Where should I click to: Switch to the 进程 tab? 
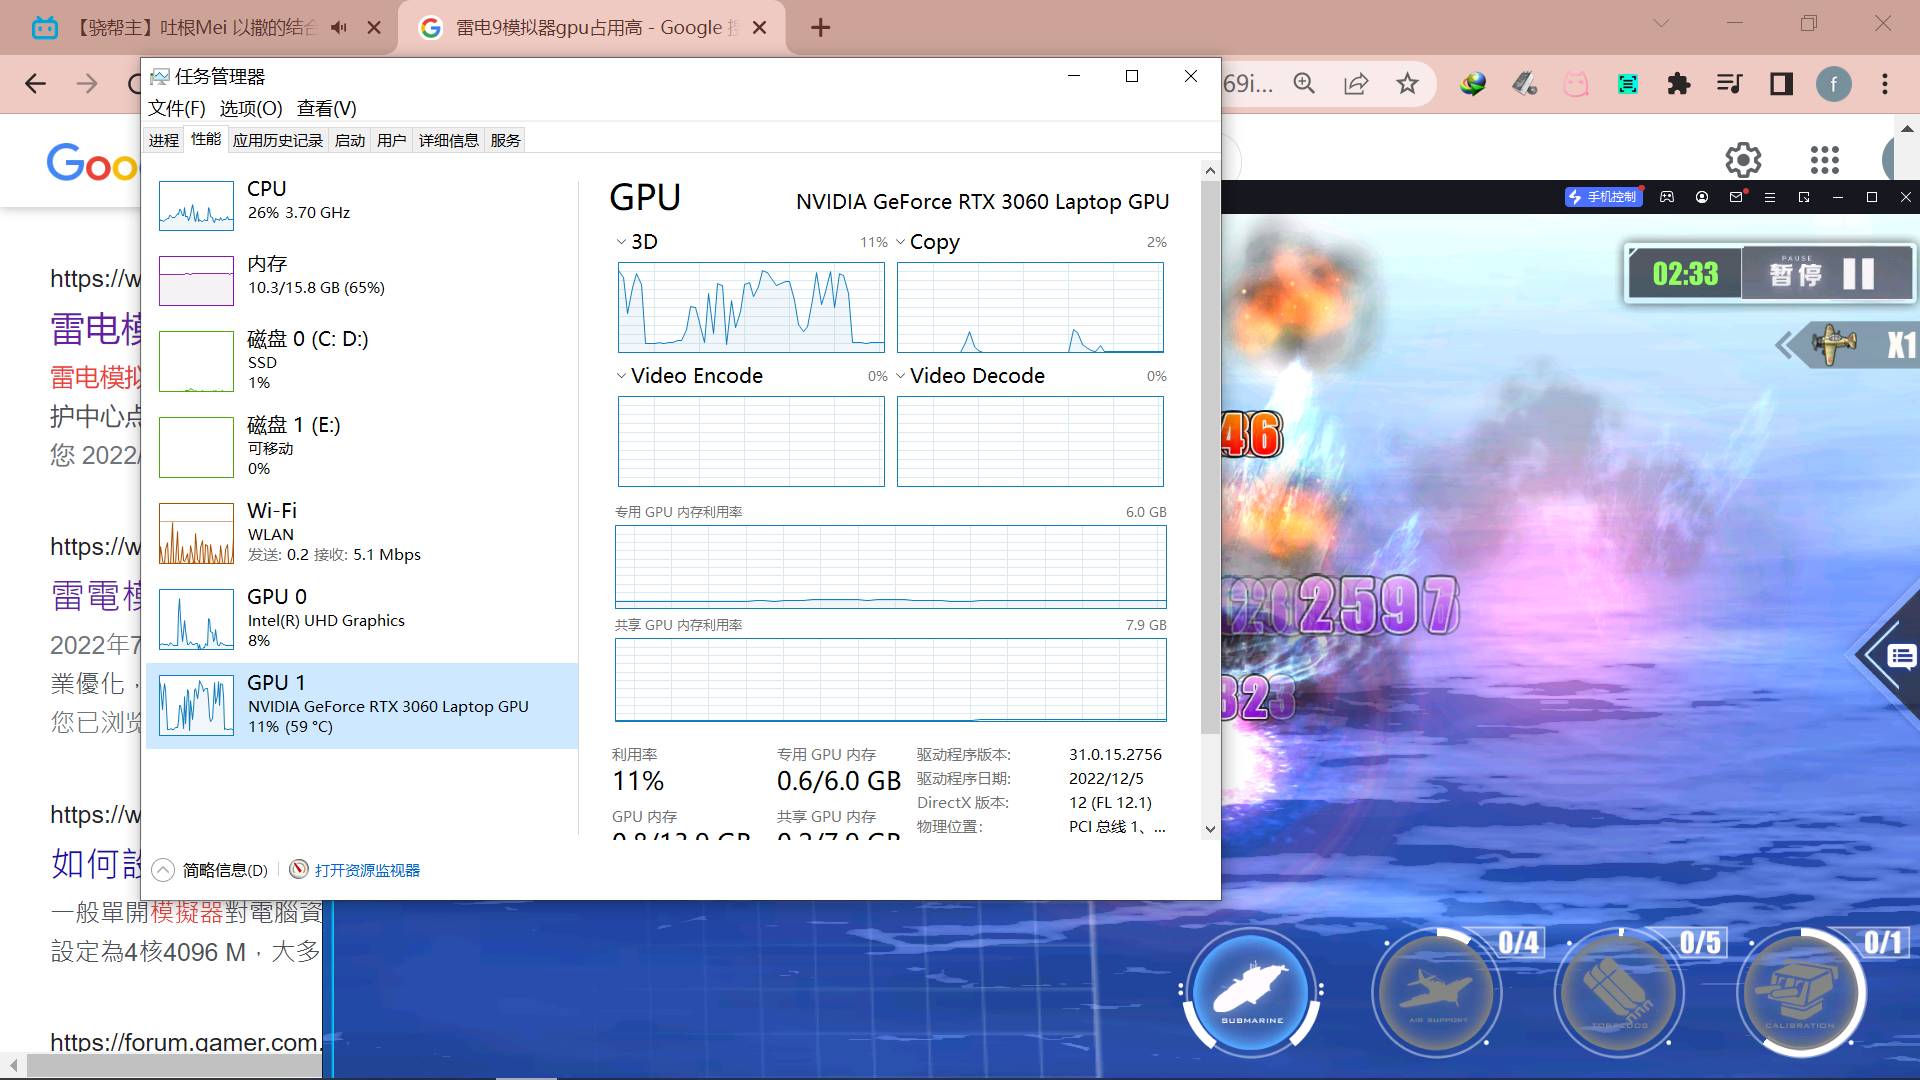click(164, 140)
